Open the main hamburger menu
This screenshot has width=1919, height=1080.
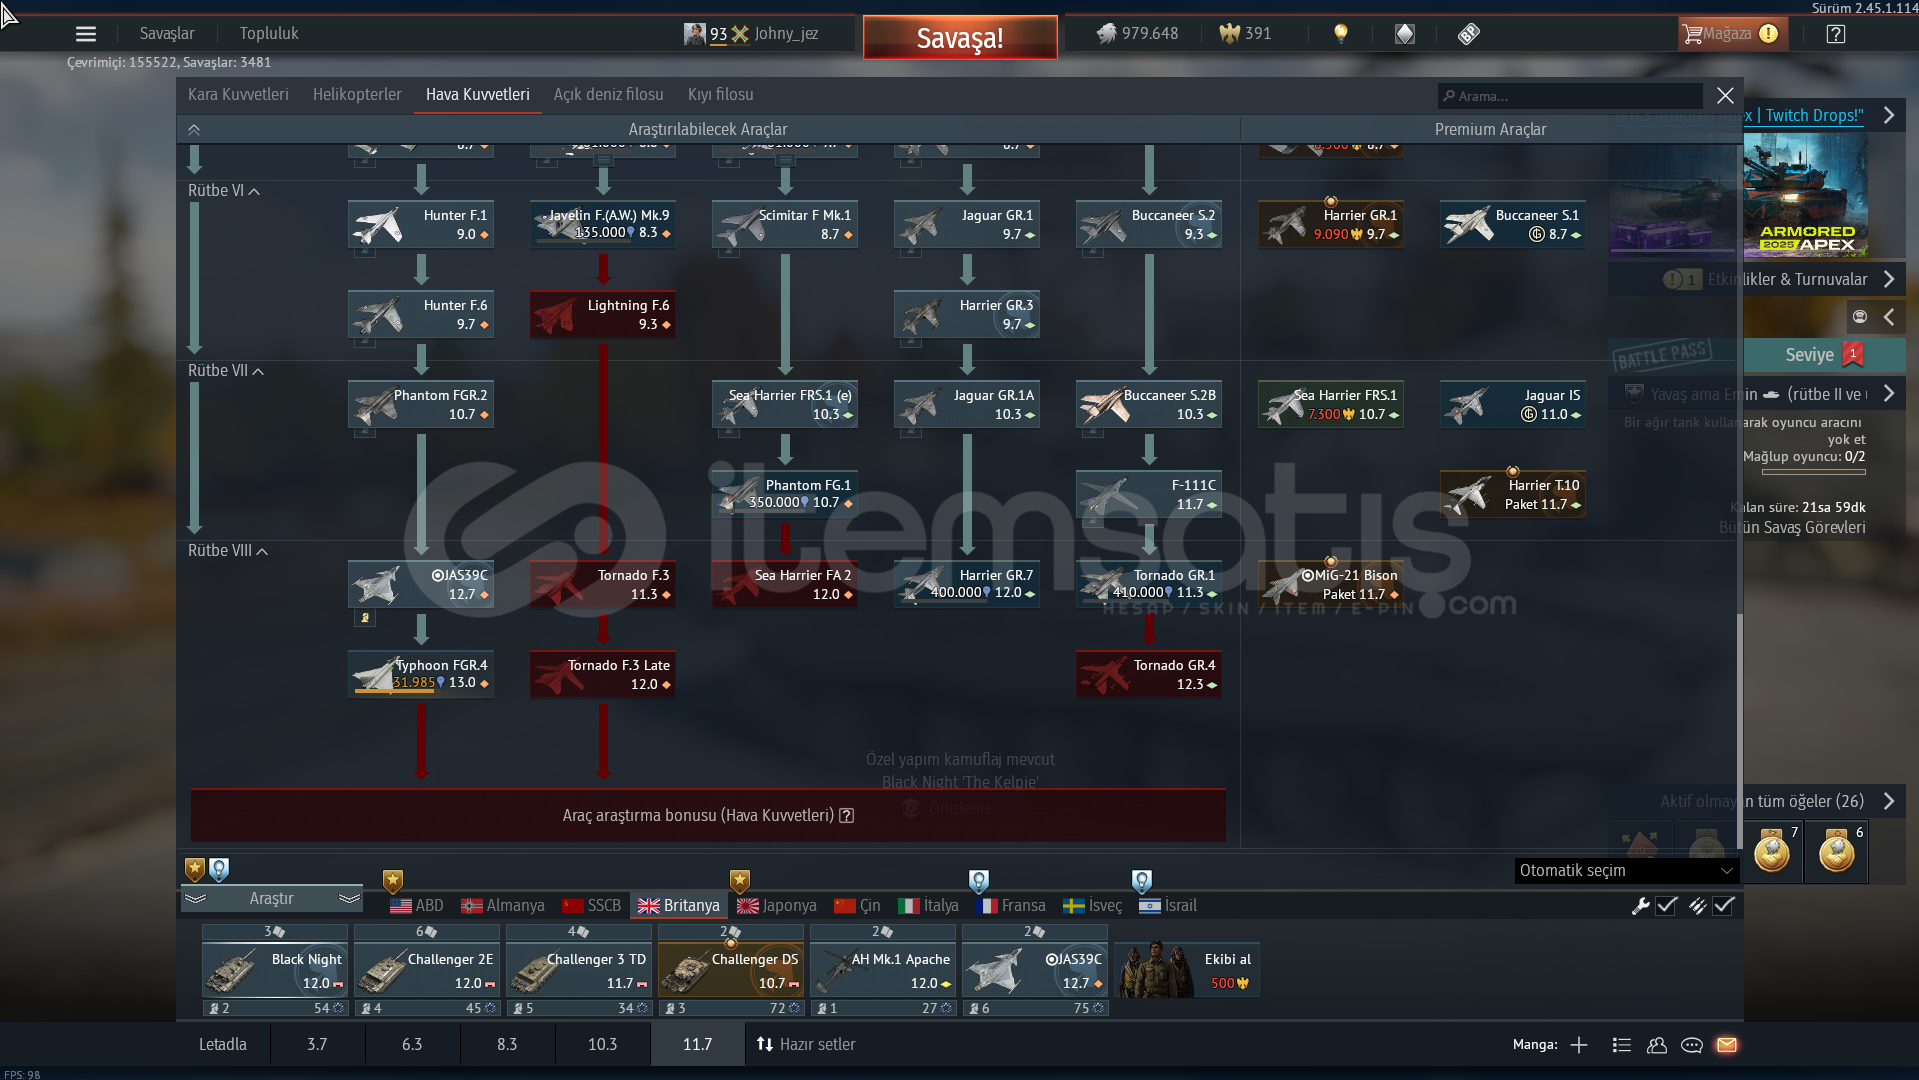(x=86, y=34)
